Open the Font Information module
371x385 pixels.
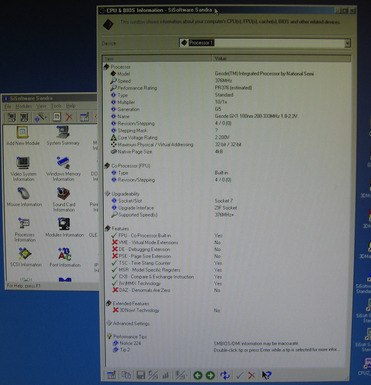65,257
